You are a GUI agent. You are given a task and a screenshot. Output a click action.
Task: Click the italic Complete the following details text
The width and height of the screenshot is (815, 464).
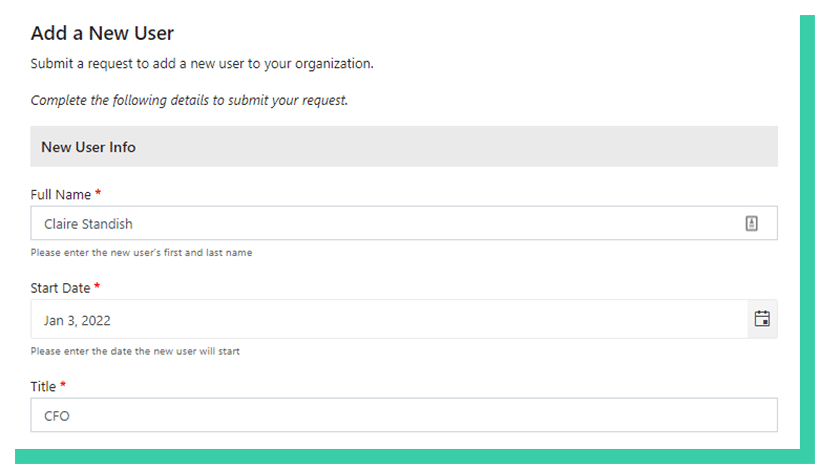189,100
